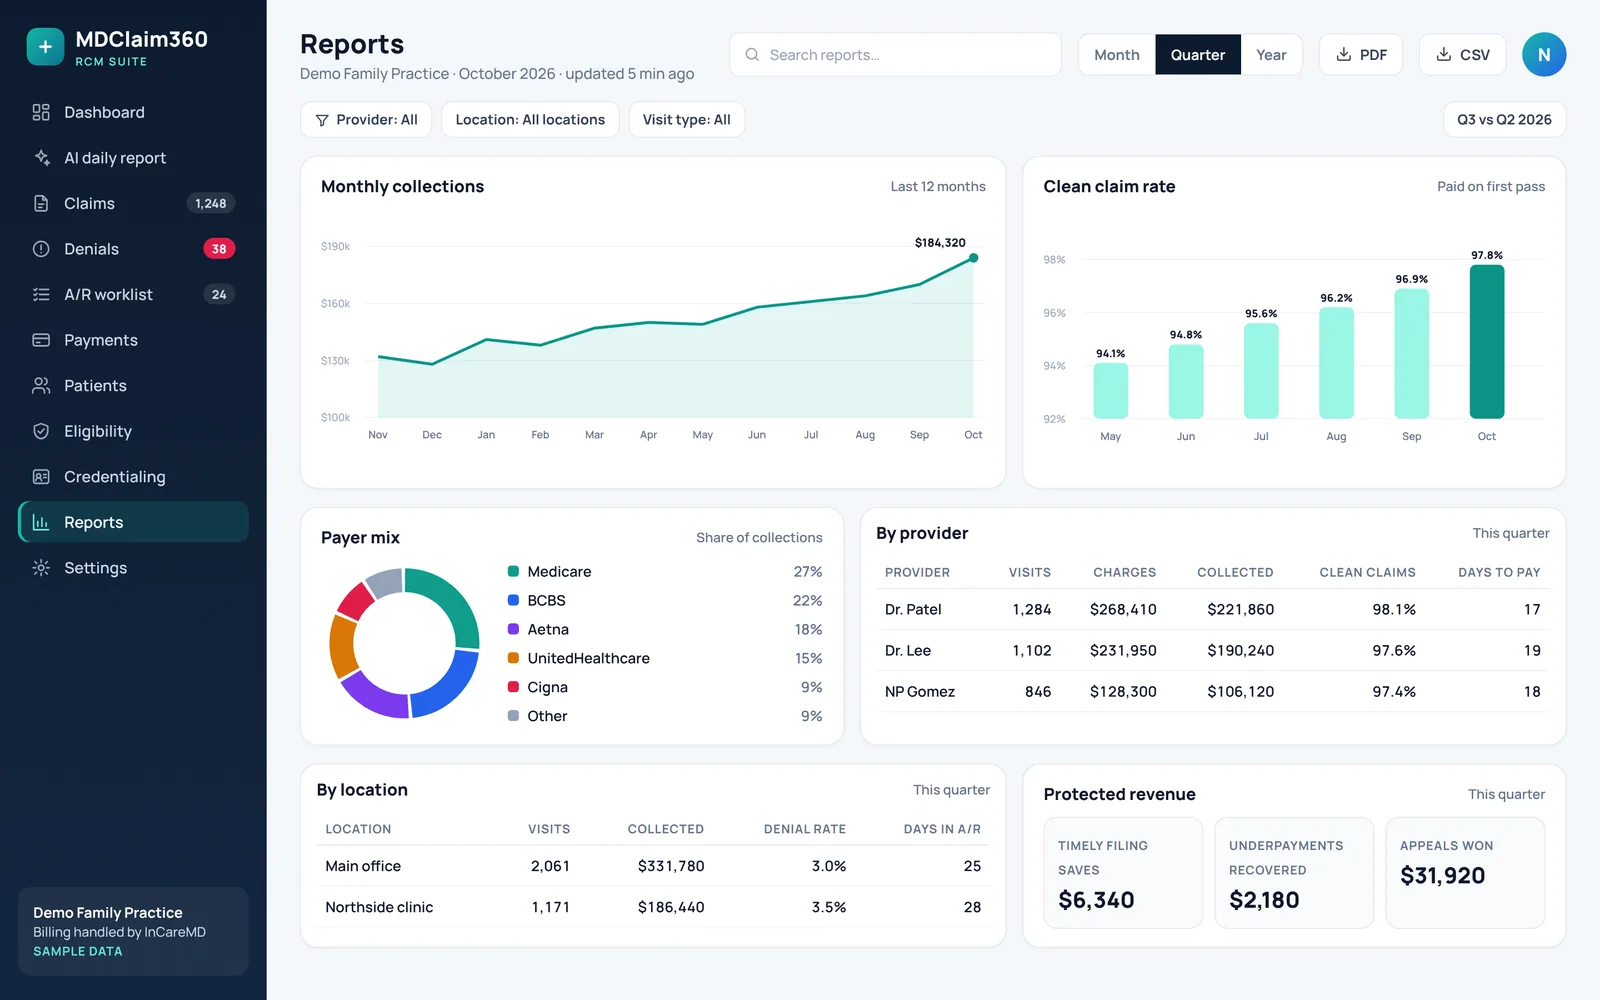The height and width of the screenshot is (1000, 1600).
Task: Switch the period to Year
Action: pos(1271,55)
